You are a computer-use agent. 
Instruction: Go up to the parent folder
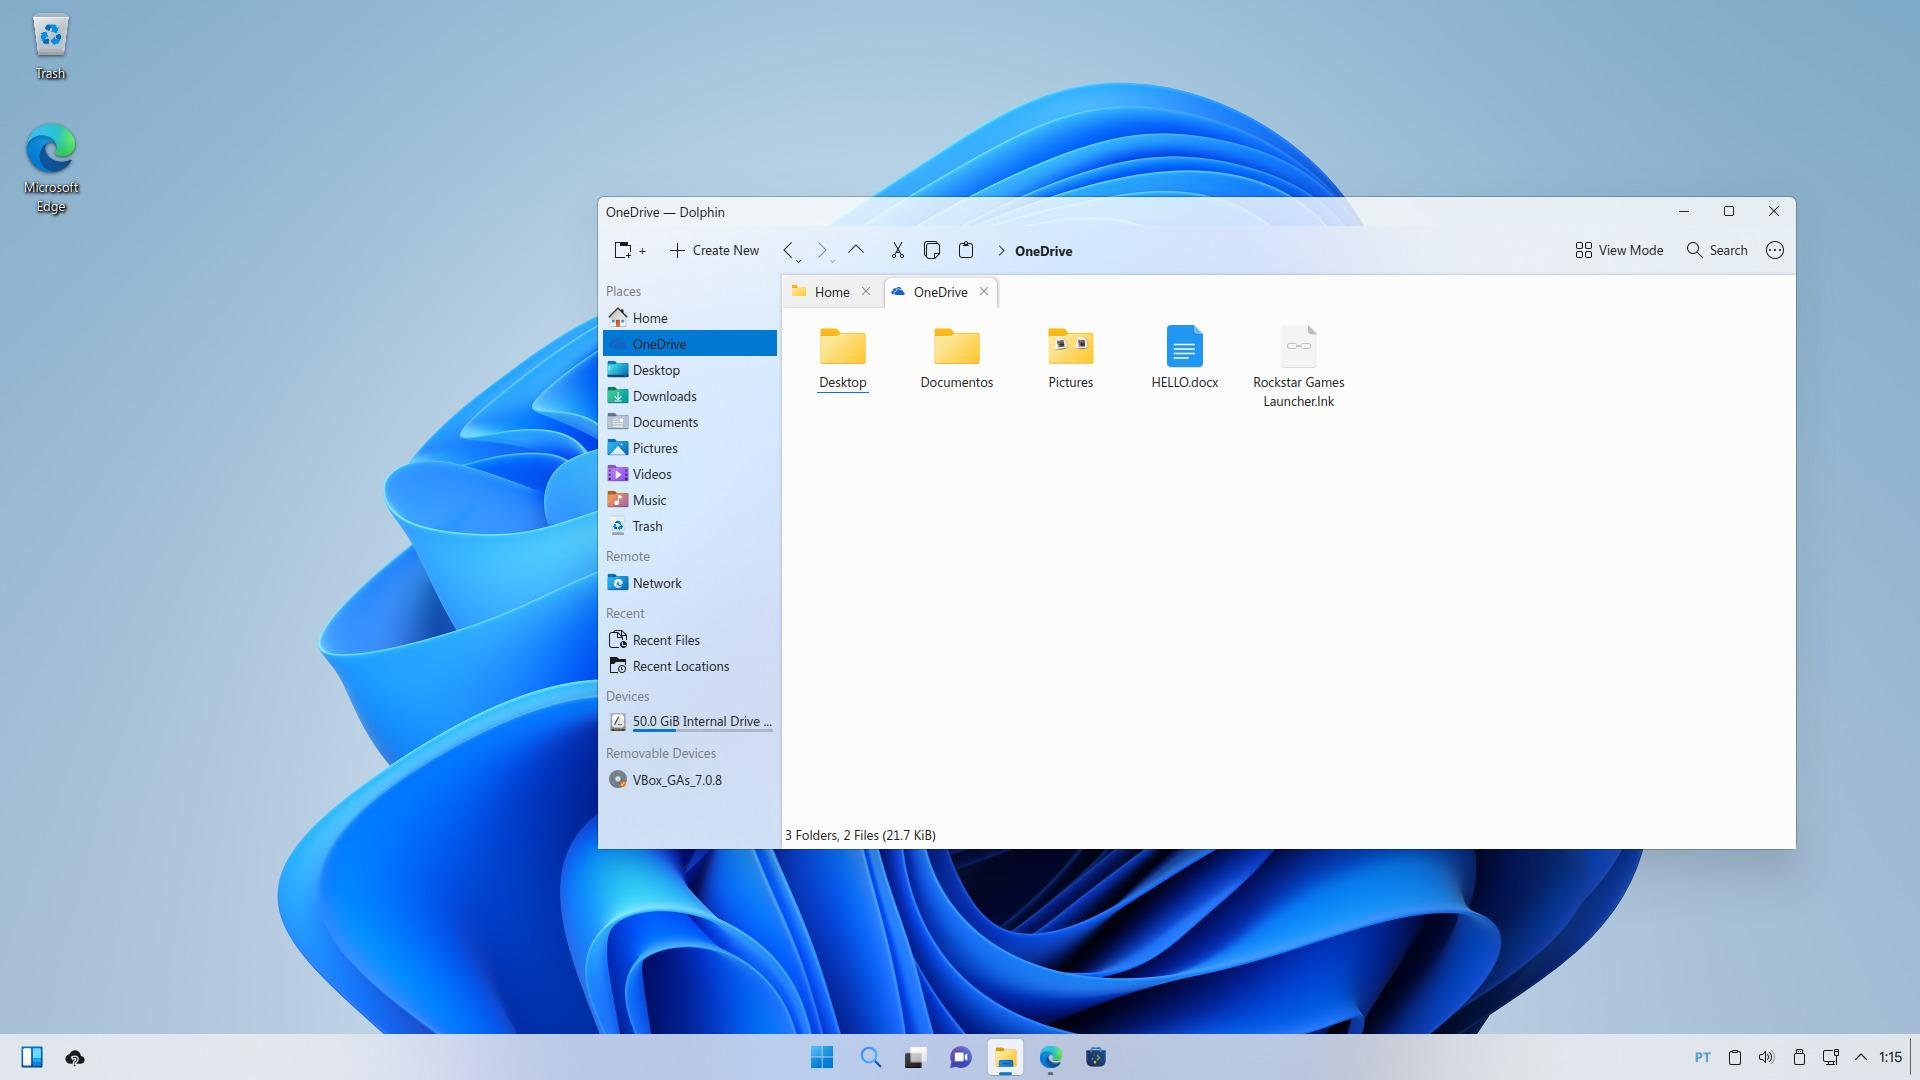point(856,250)
